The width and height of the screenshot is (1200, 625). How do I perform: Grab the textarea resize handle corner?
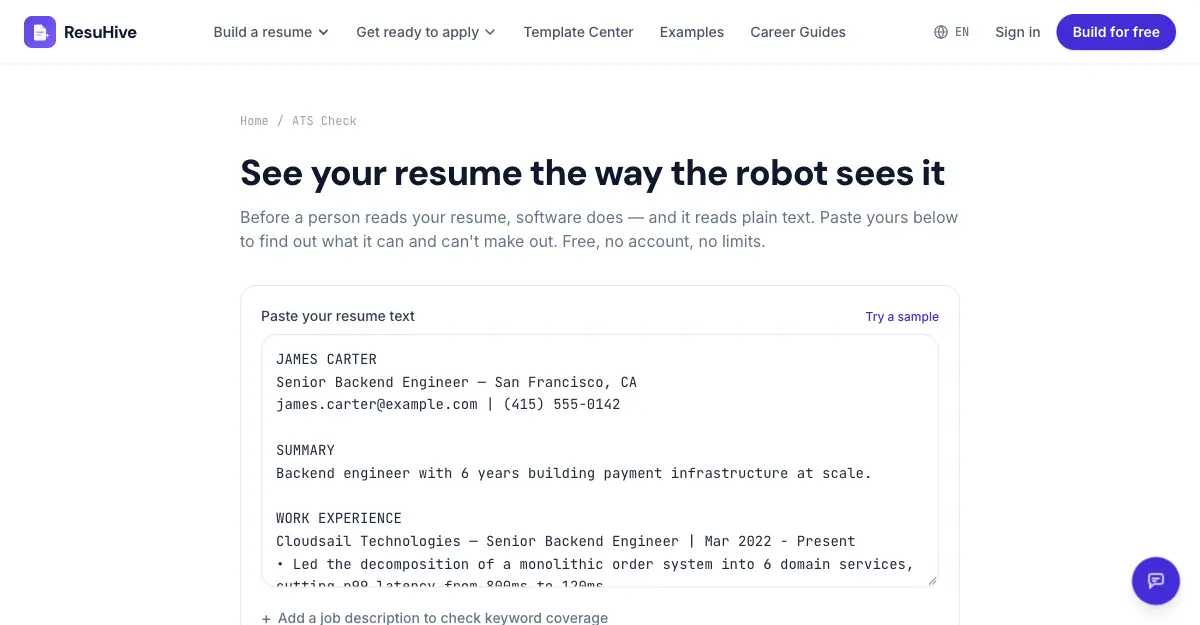point(932,580)
